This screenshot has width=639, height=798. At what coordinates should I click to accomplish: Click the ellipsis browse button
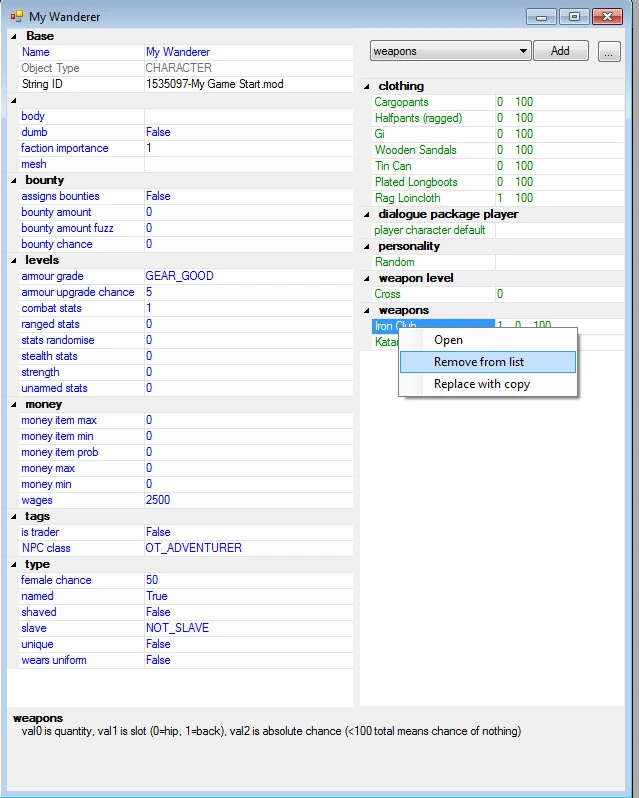point(609,51)
